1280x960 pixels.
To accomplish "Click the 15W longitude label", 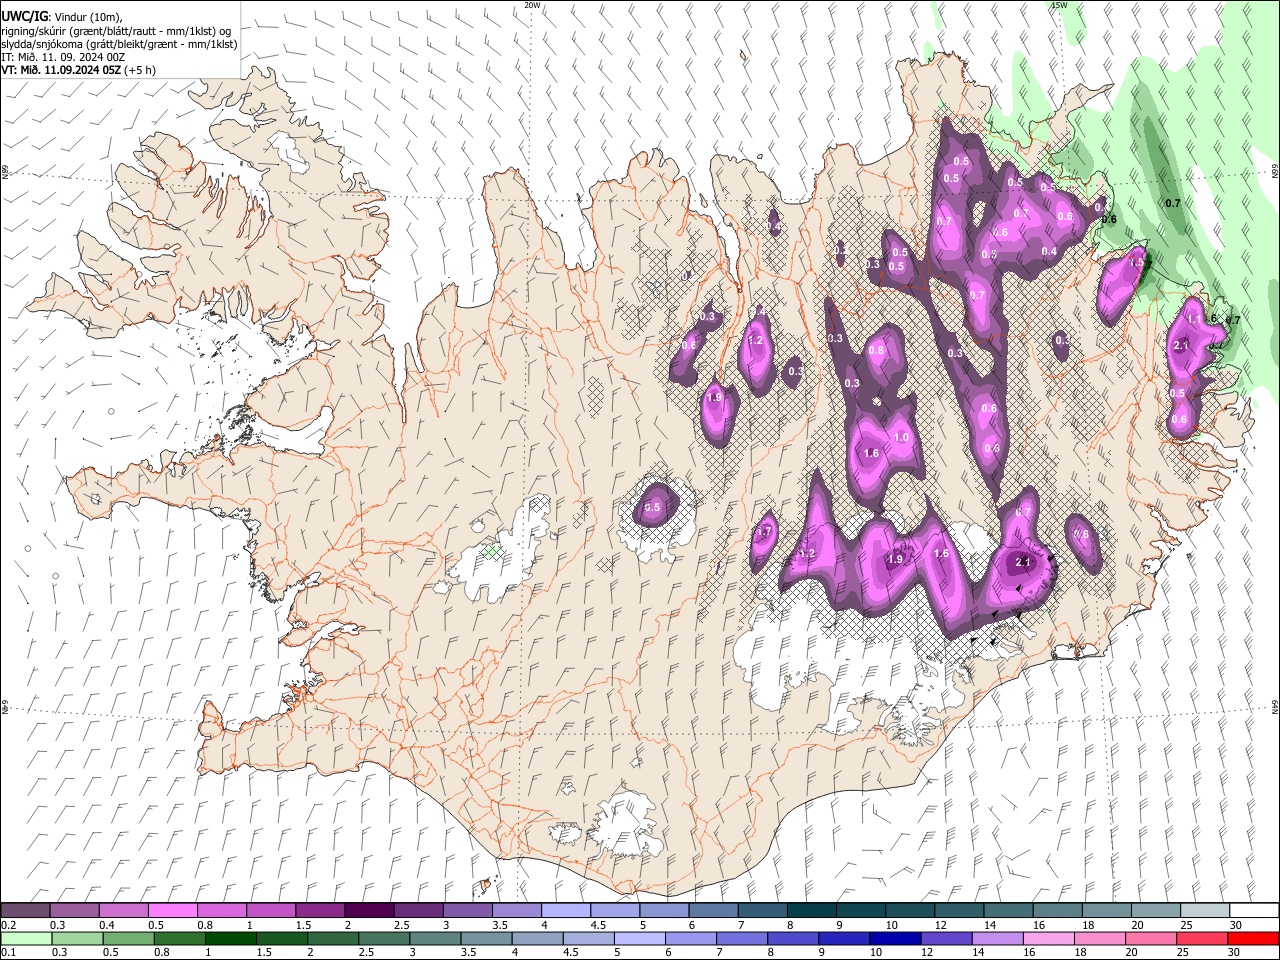I will tap(1059, 5).
